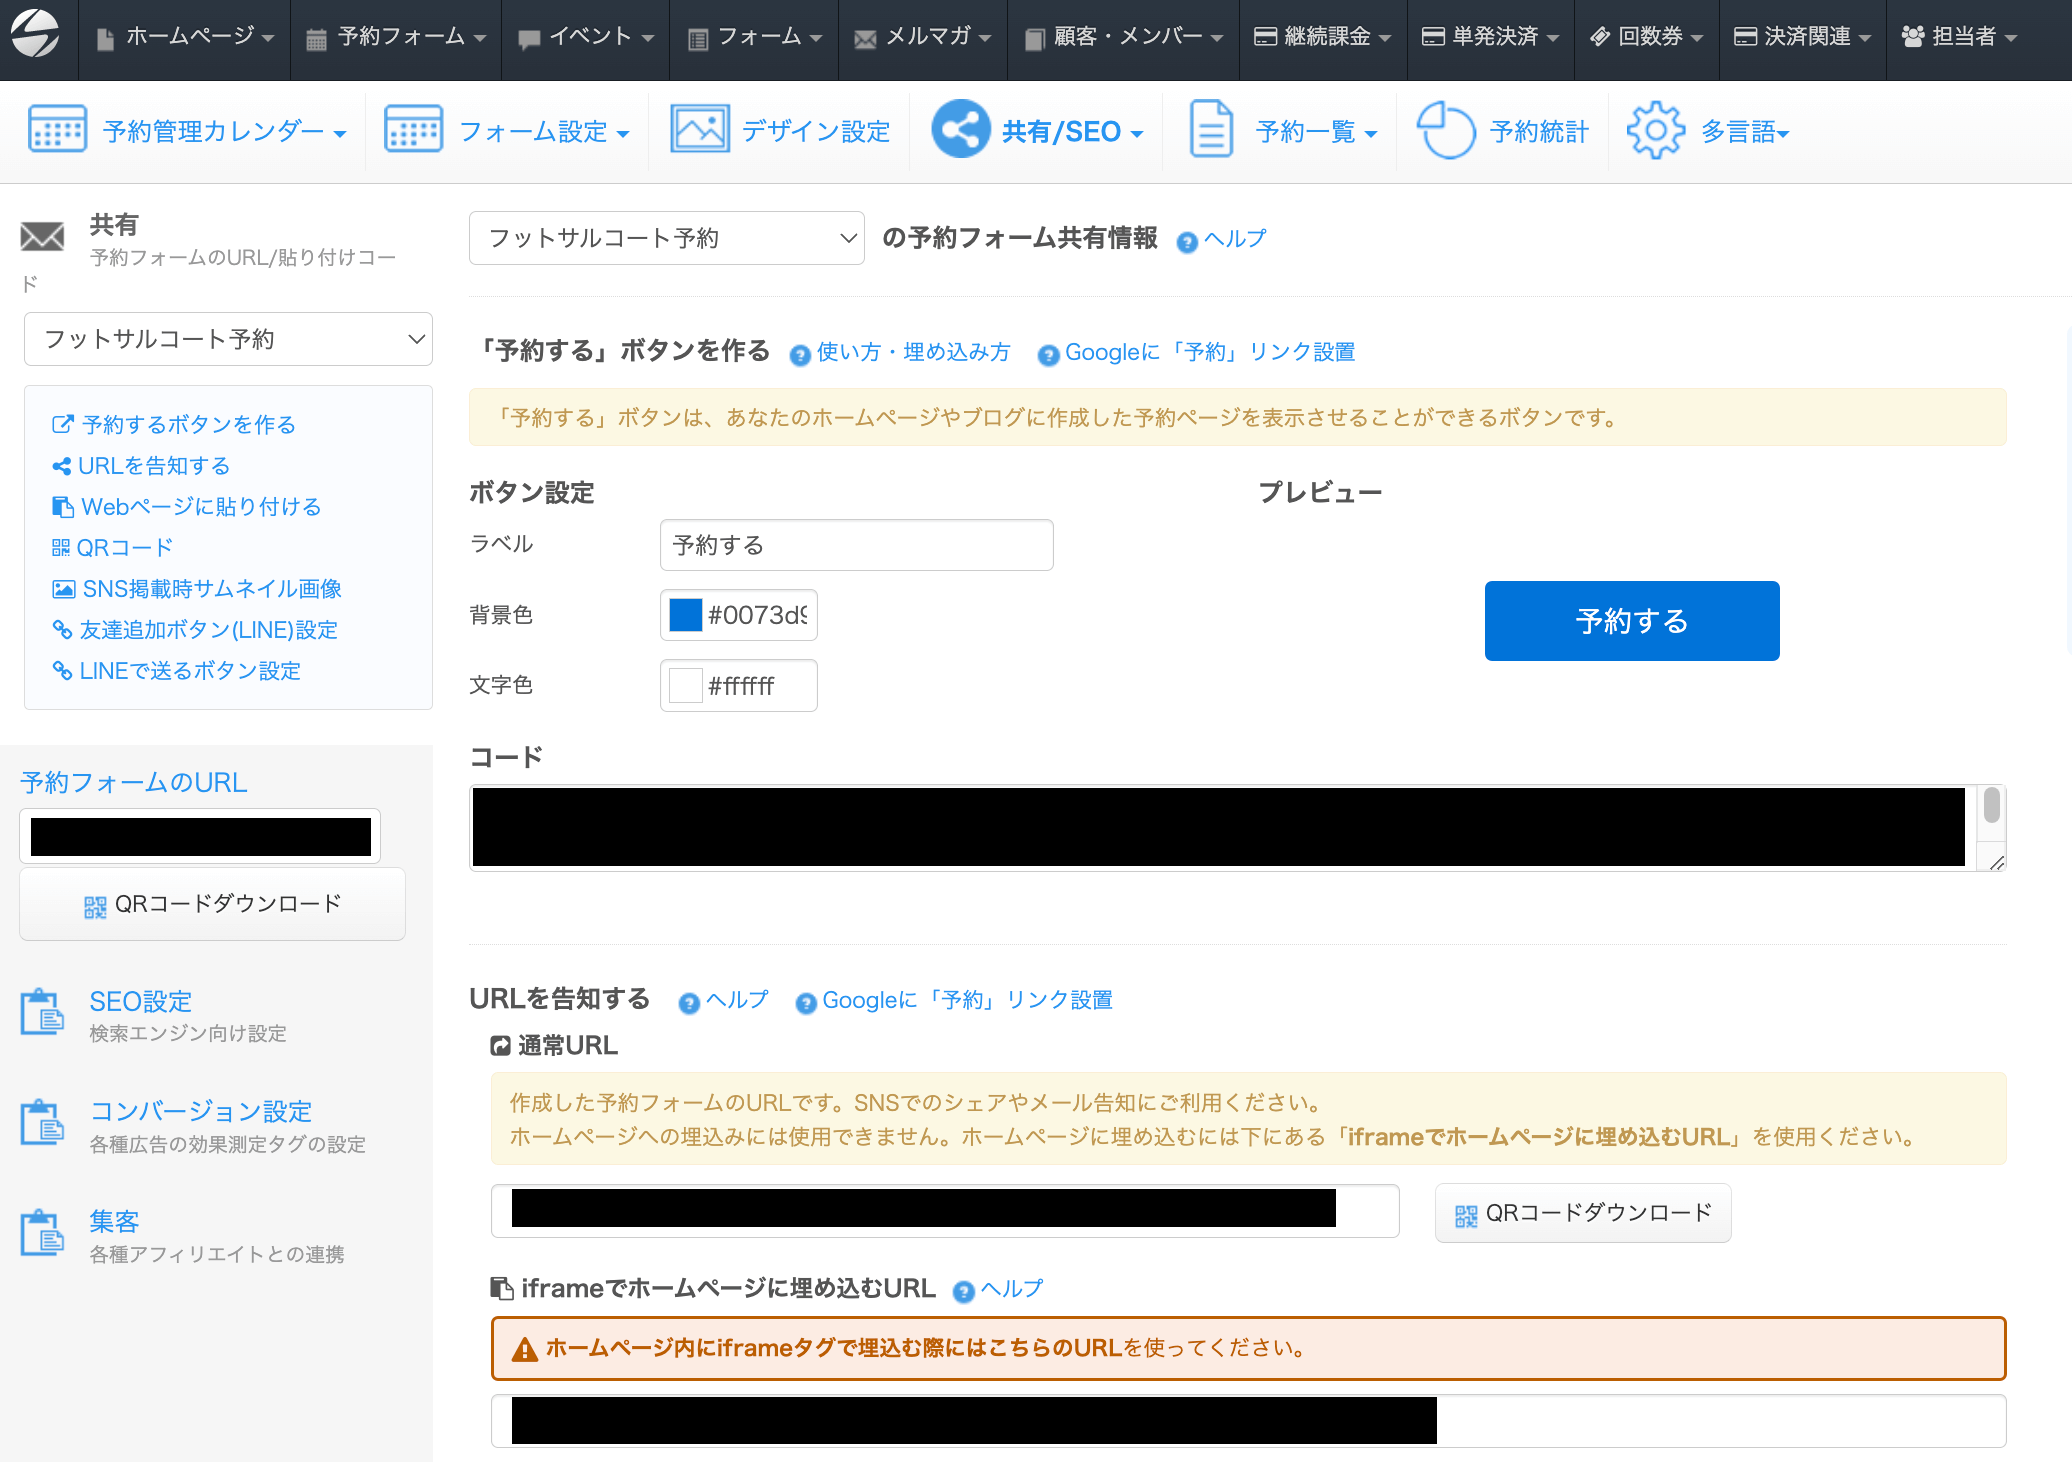Click the SEO設定 clipboard icon

click(x=42, y=1013)
